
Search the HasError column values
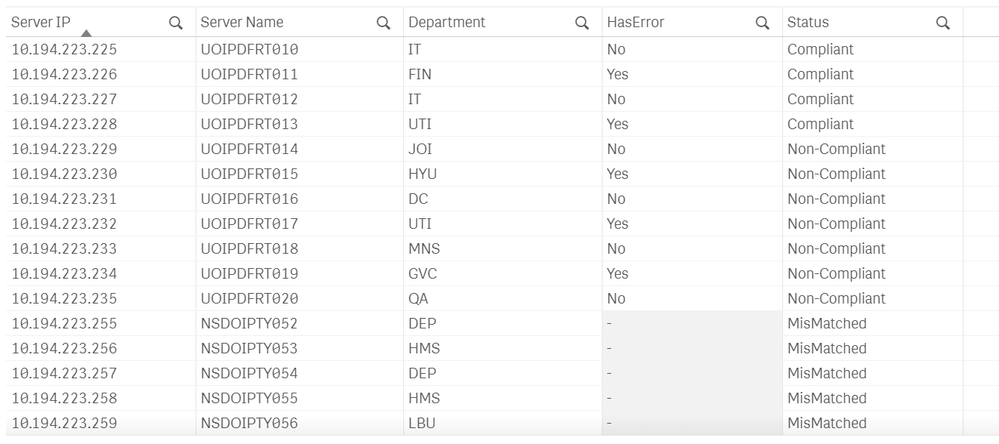click(762, 23)
